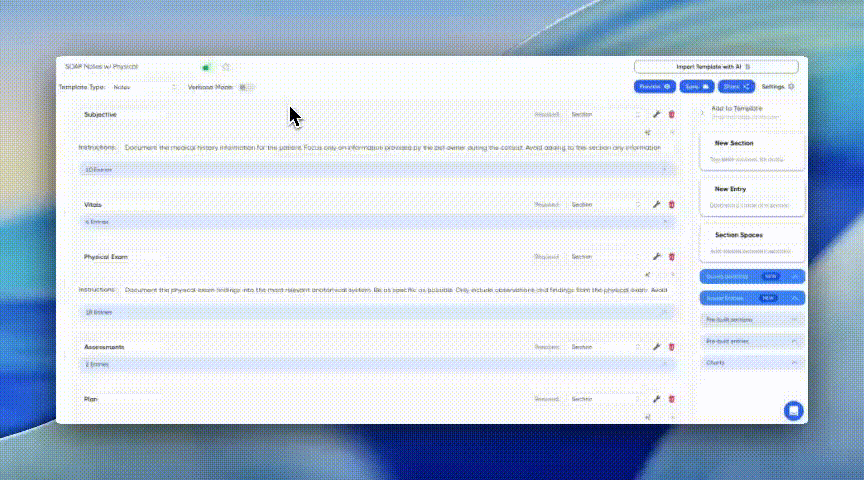Open Assessments' Section type dropdown
This screenshot has width=864, height=480.
tap(604, 347)
